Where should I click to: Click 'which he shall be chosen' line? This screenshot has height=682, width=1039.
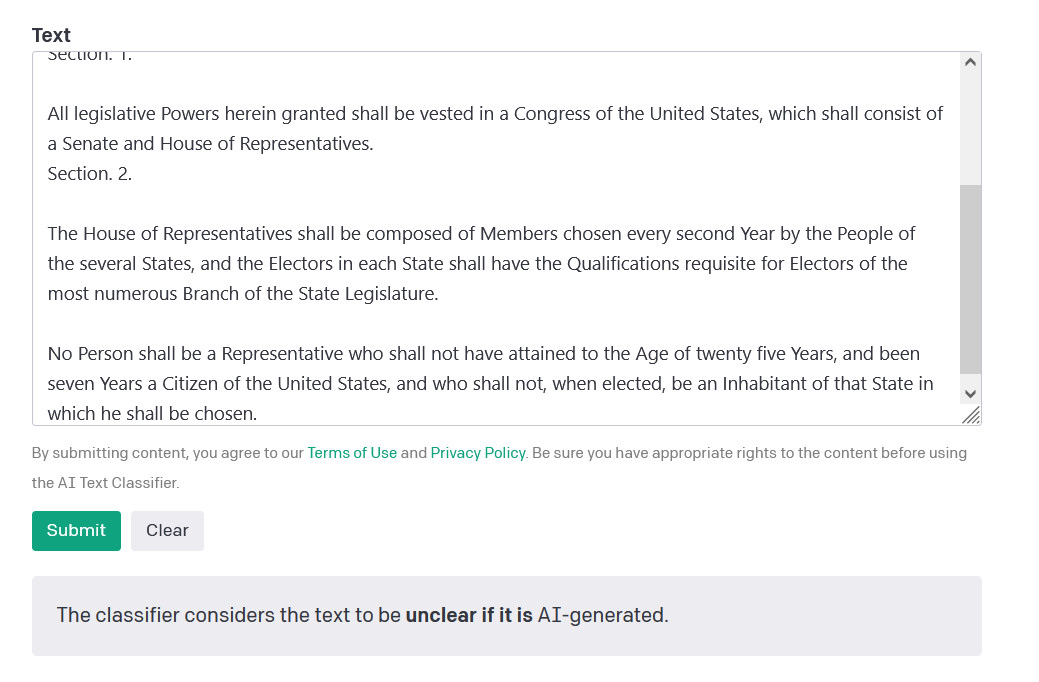coord(152,414)
